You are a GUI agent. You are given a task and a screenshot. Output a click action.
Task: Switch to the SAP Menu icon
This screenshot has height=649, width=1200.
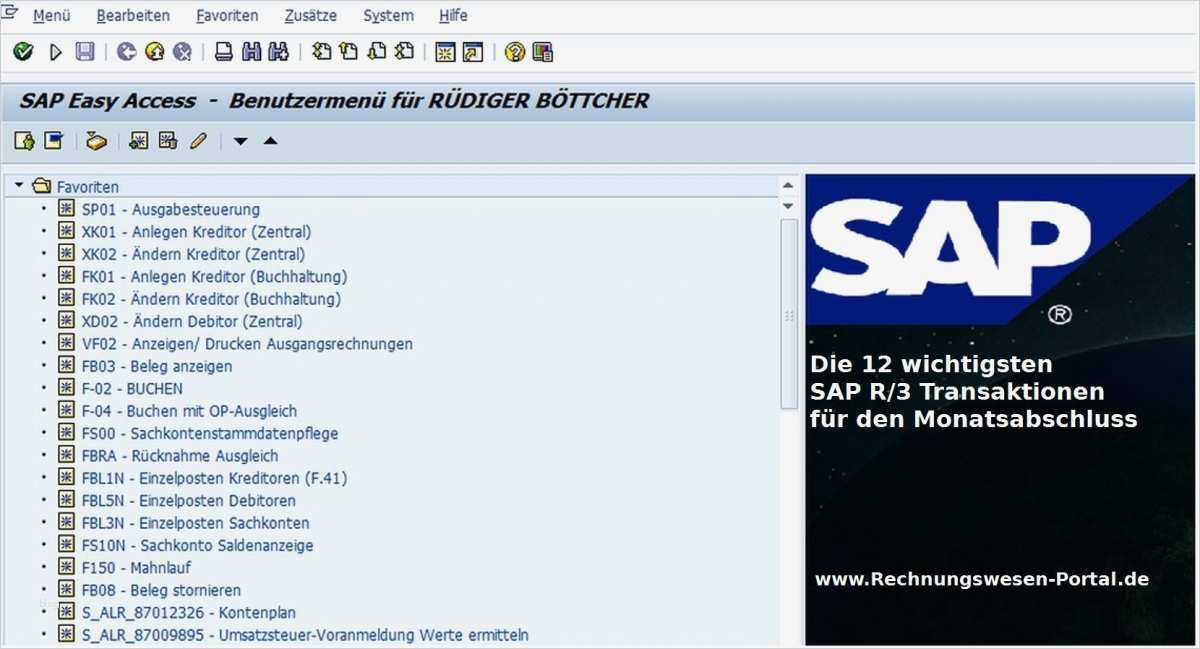pyautogui.click(x=53, y=140)
